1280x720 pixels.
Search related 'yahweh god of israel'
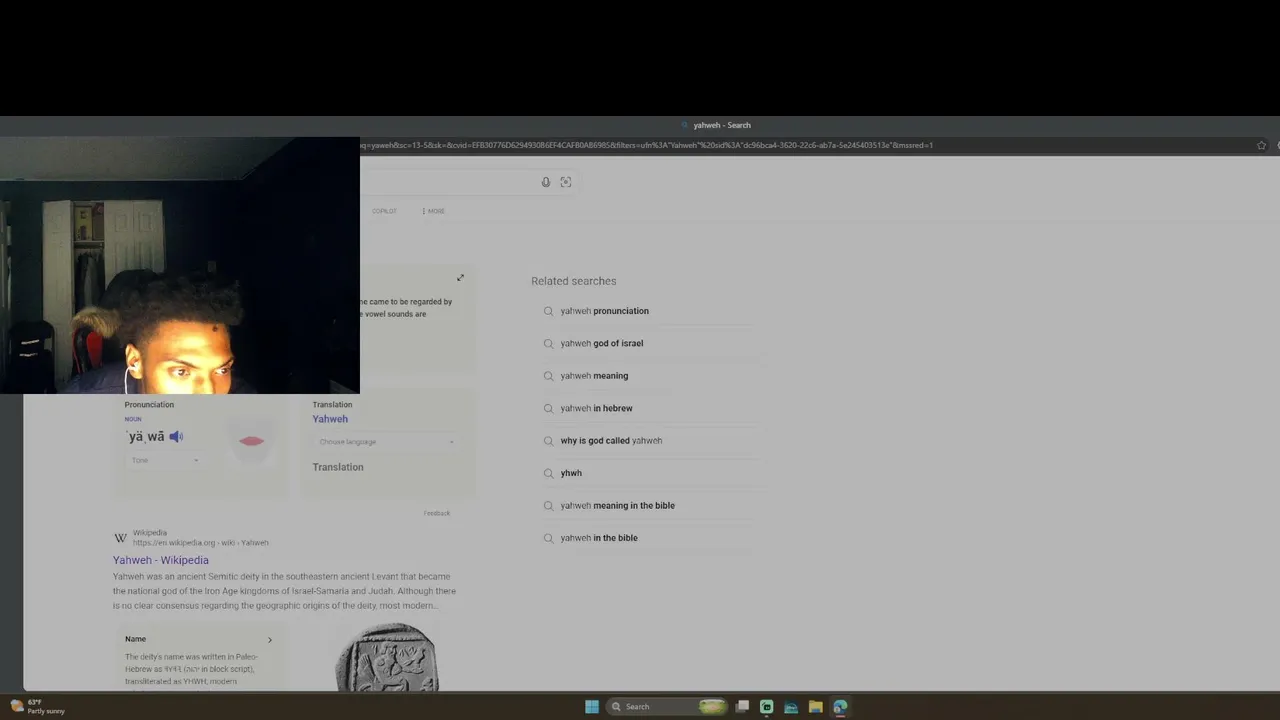click(x=602, y=343)
